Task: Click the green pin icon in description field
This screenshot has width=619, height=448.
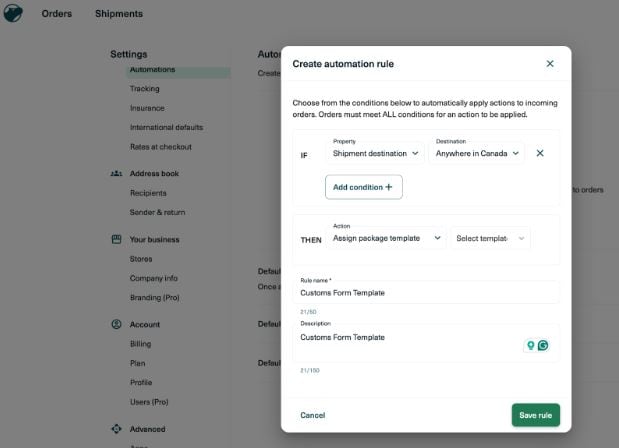Action: [x=530, y=345]
